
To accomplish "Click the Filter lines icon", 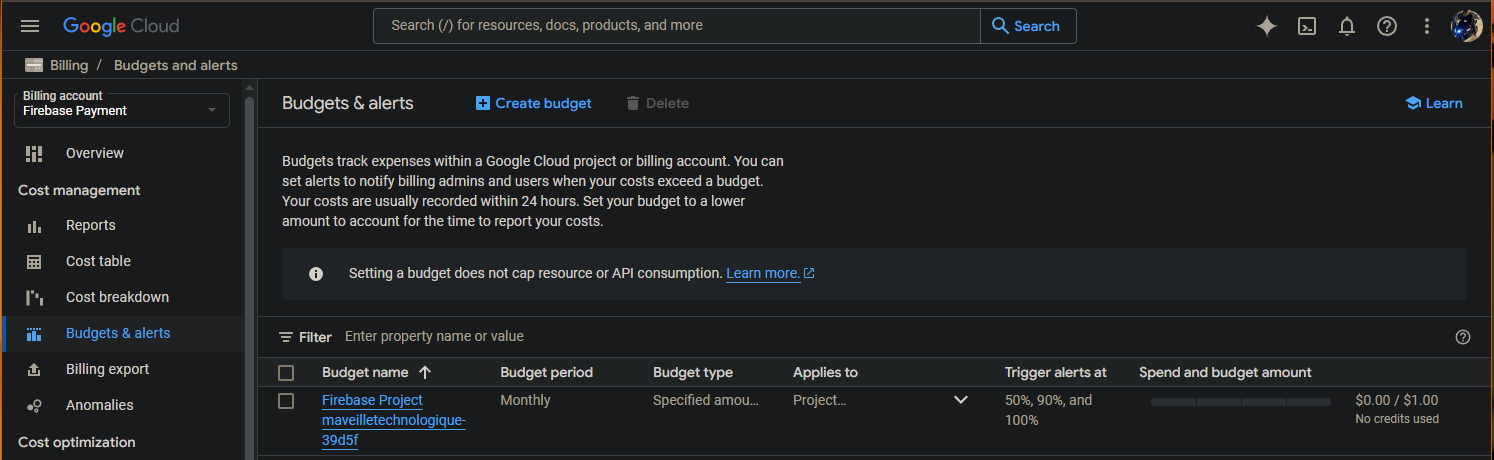I will pyautogui.click(x=286, y=337).
